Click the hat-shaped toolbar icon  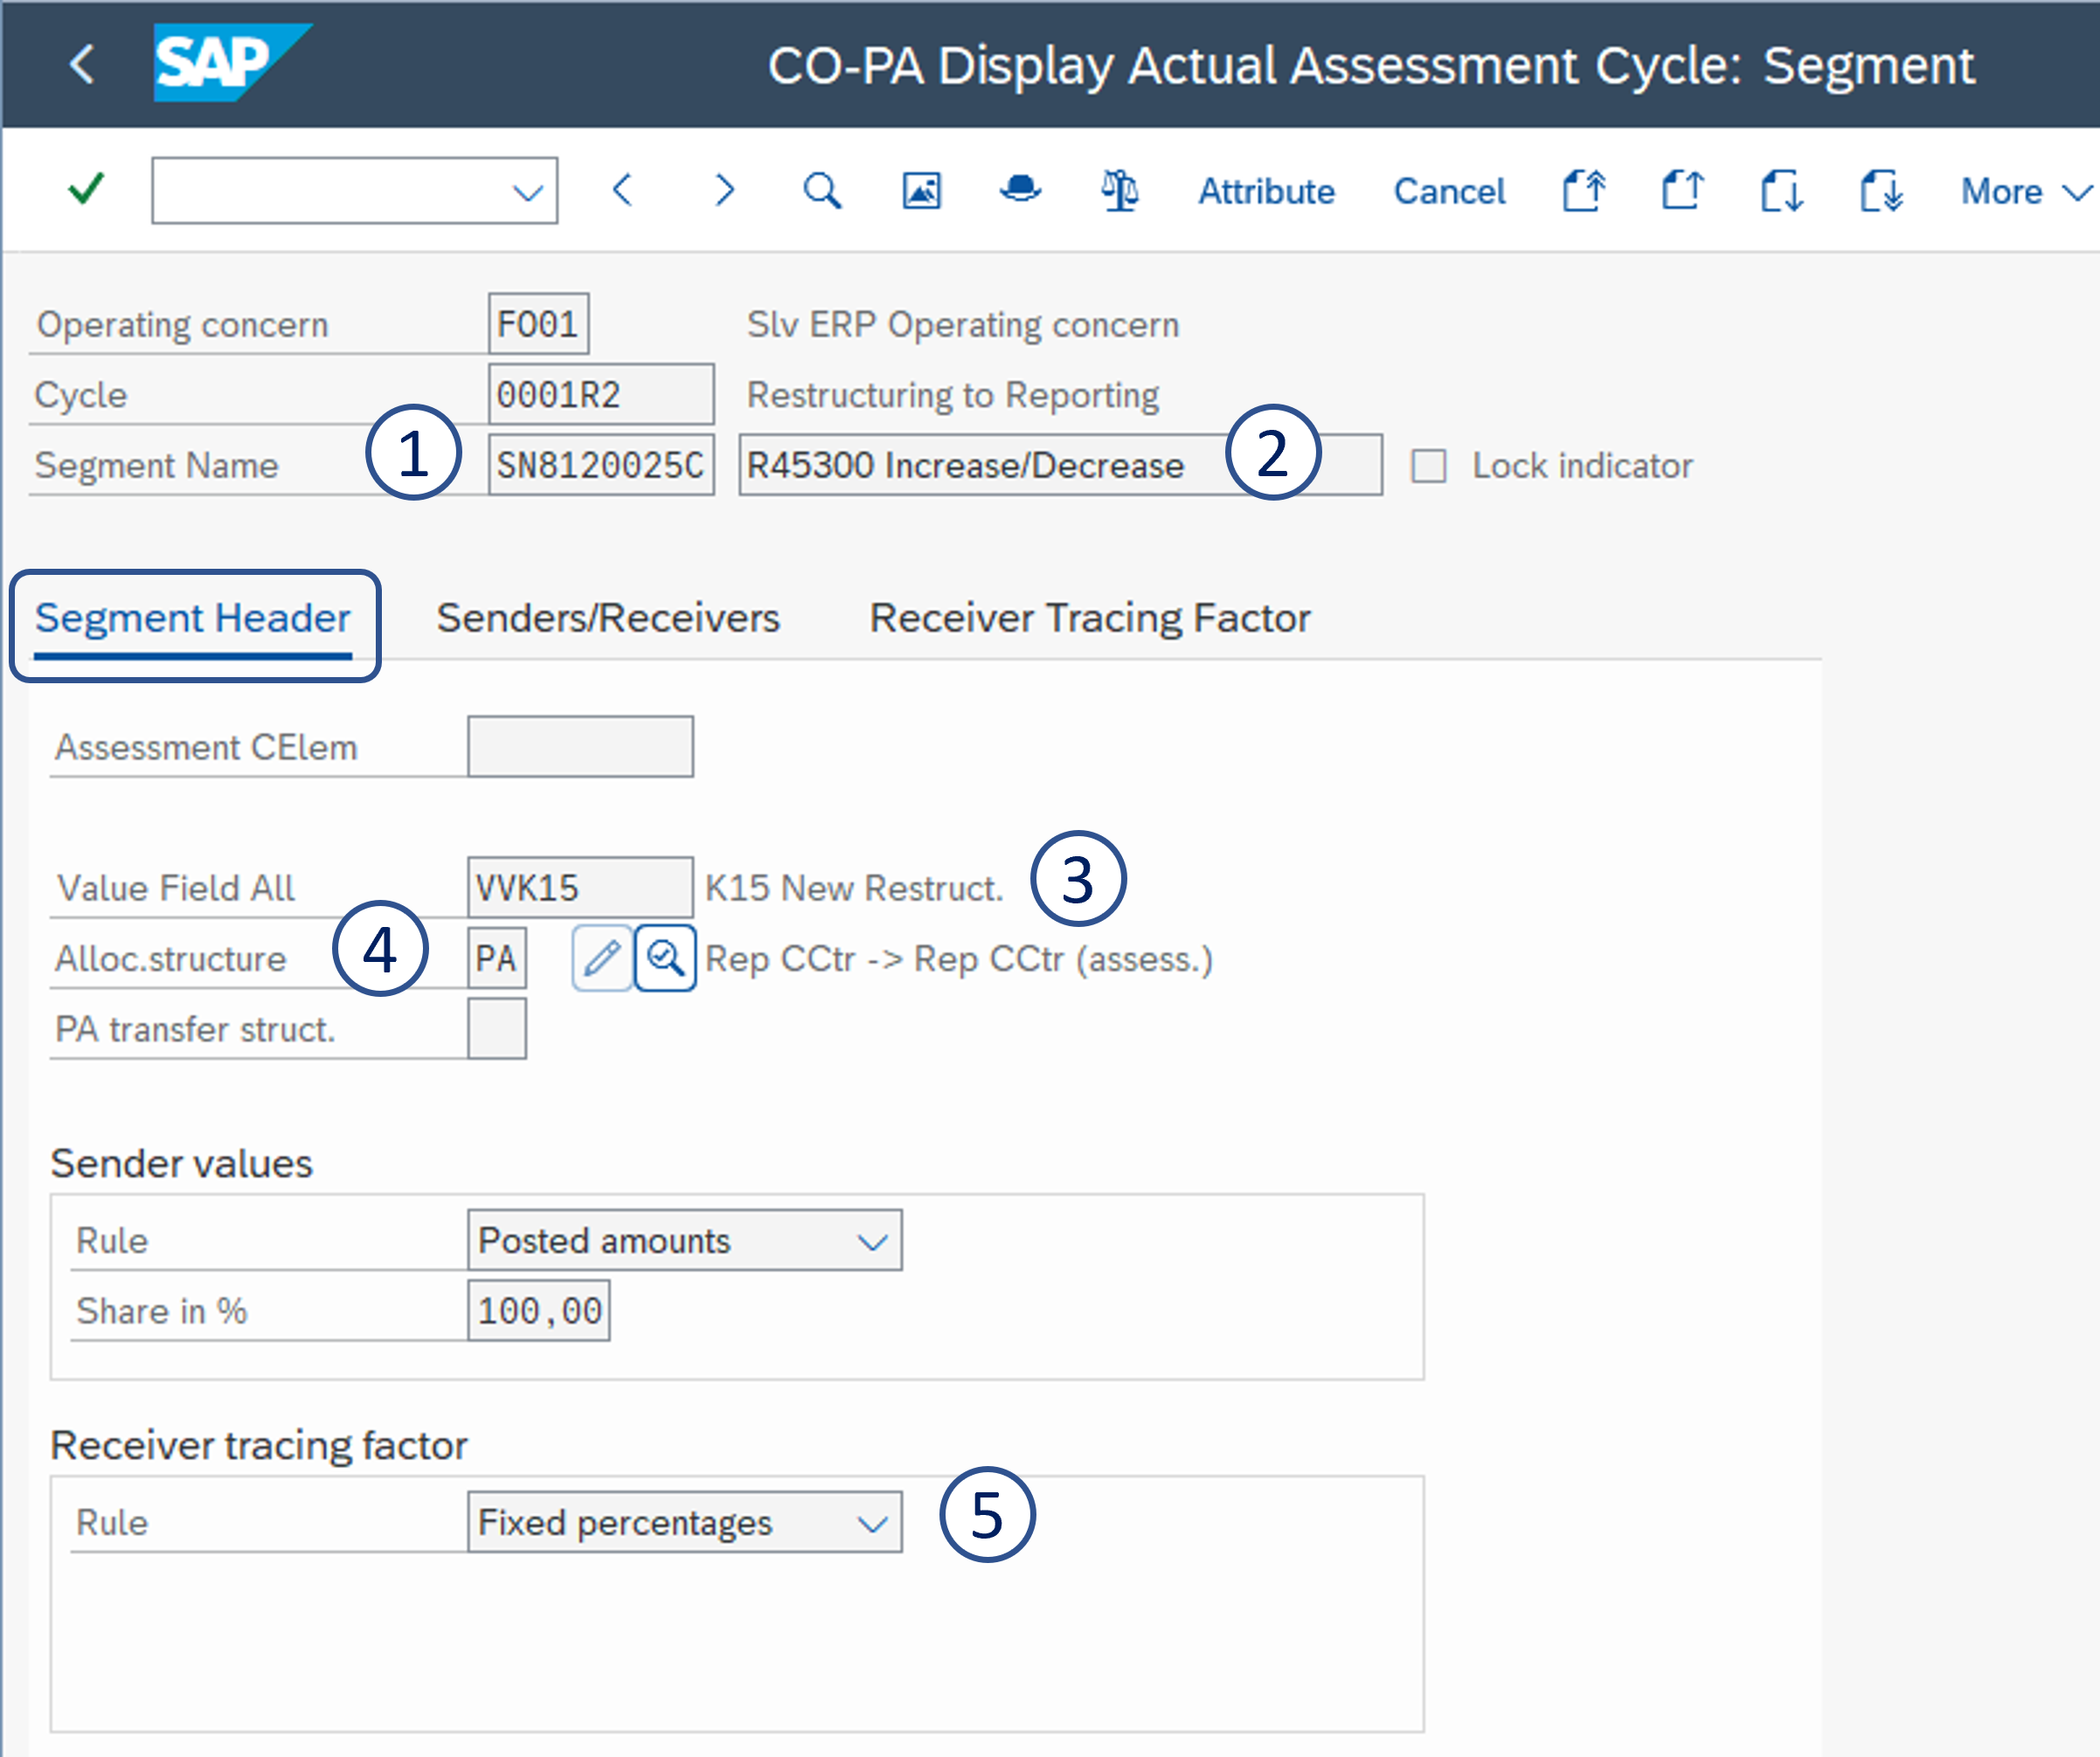(1020, 190)
